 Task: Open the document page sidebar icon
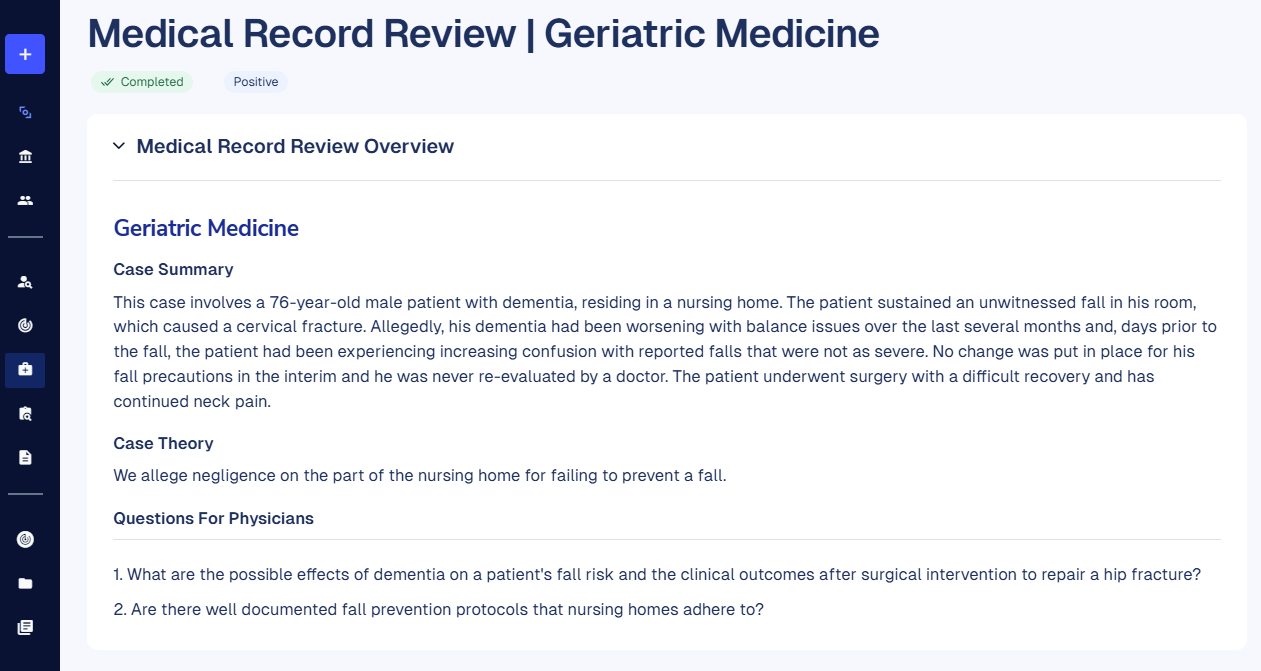[x=25, y=457]
